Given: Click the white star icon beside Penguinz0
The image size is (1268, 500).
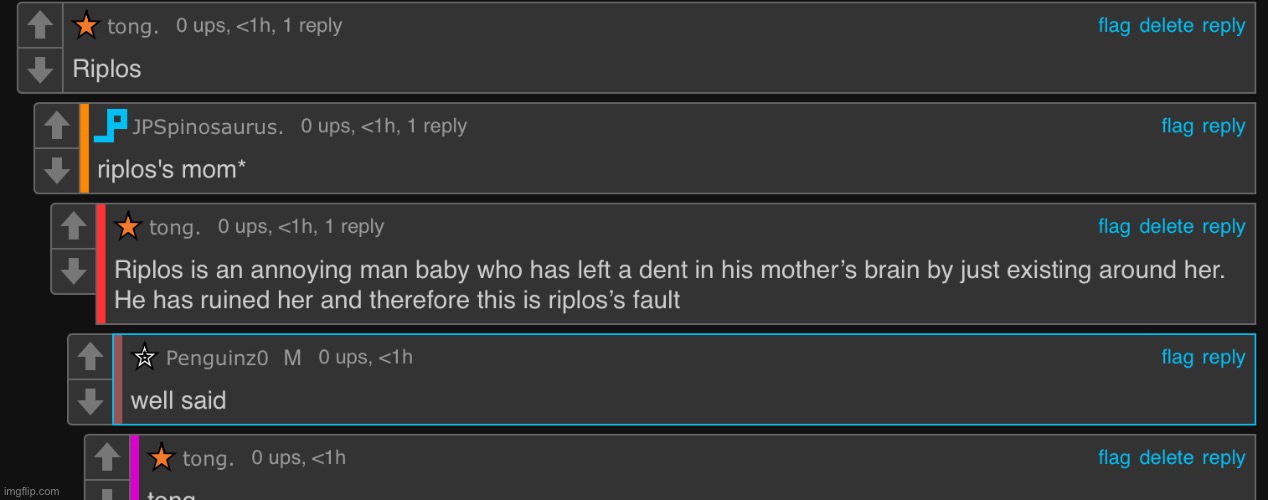Looking at the screenshot, I should click(145, 356).
